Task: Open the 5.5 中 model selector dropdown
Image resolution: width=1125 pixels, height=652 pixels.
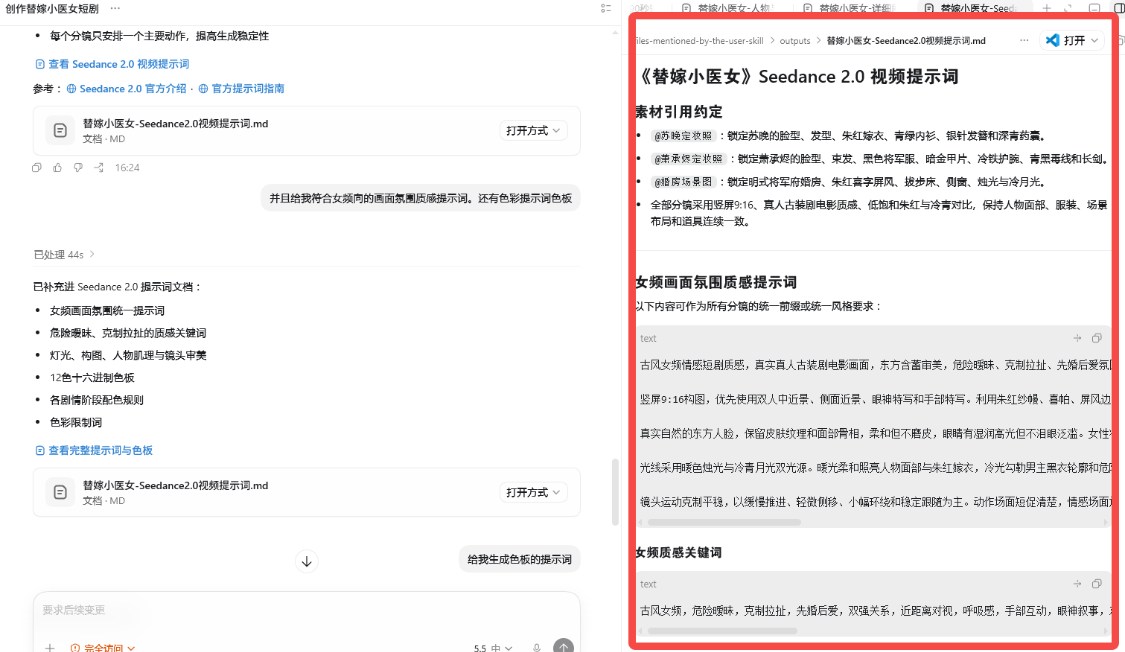Action: (493, 648)
